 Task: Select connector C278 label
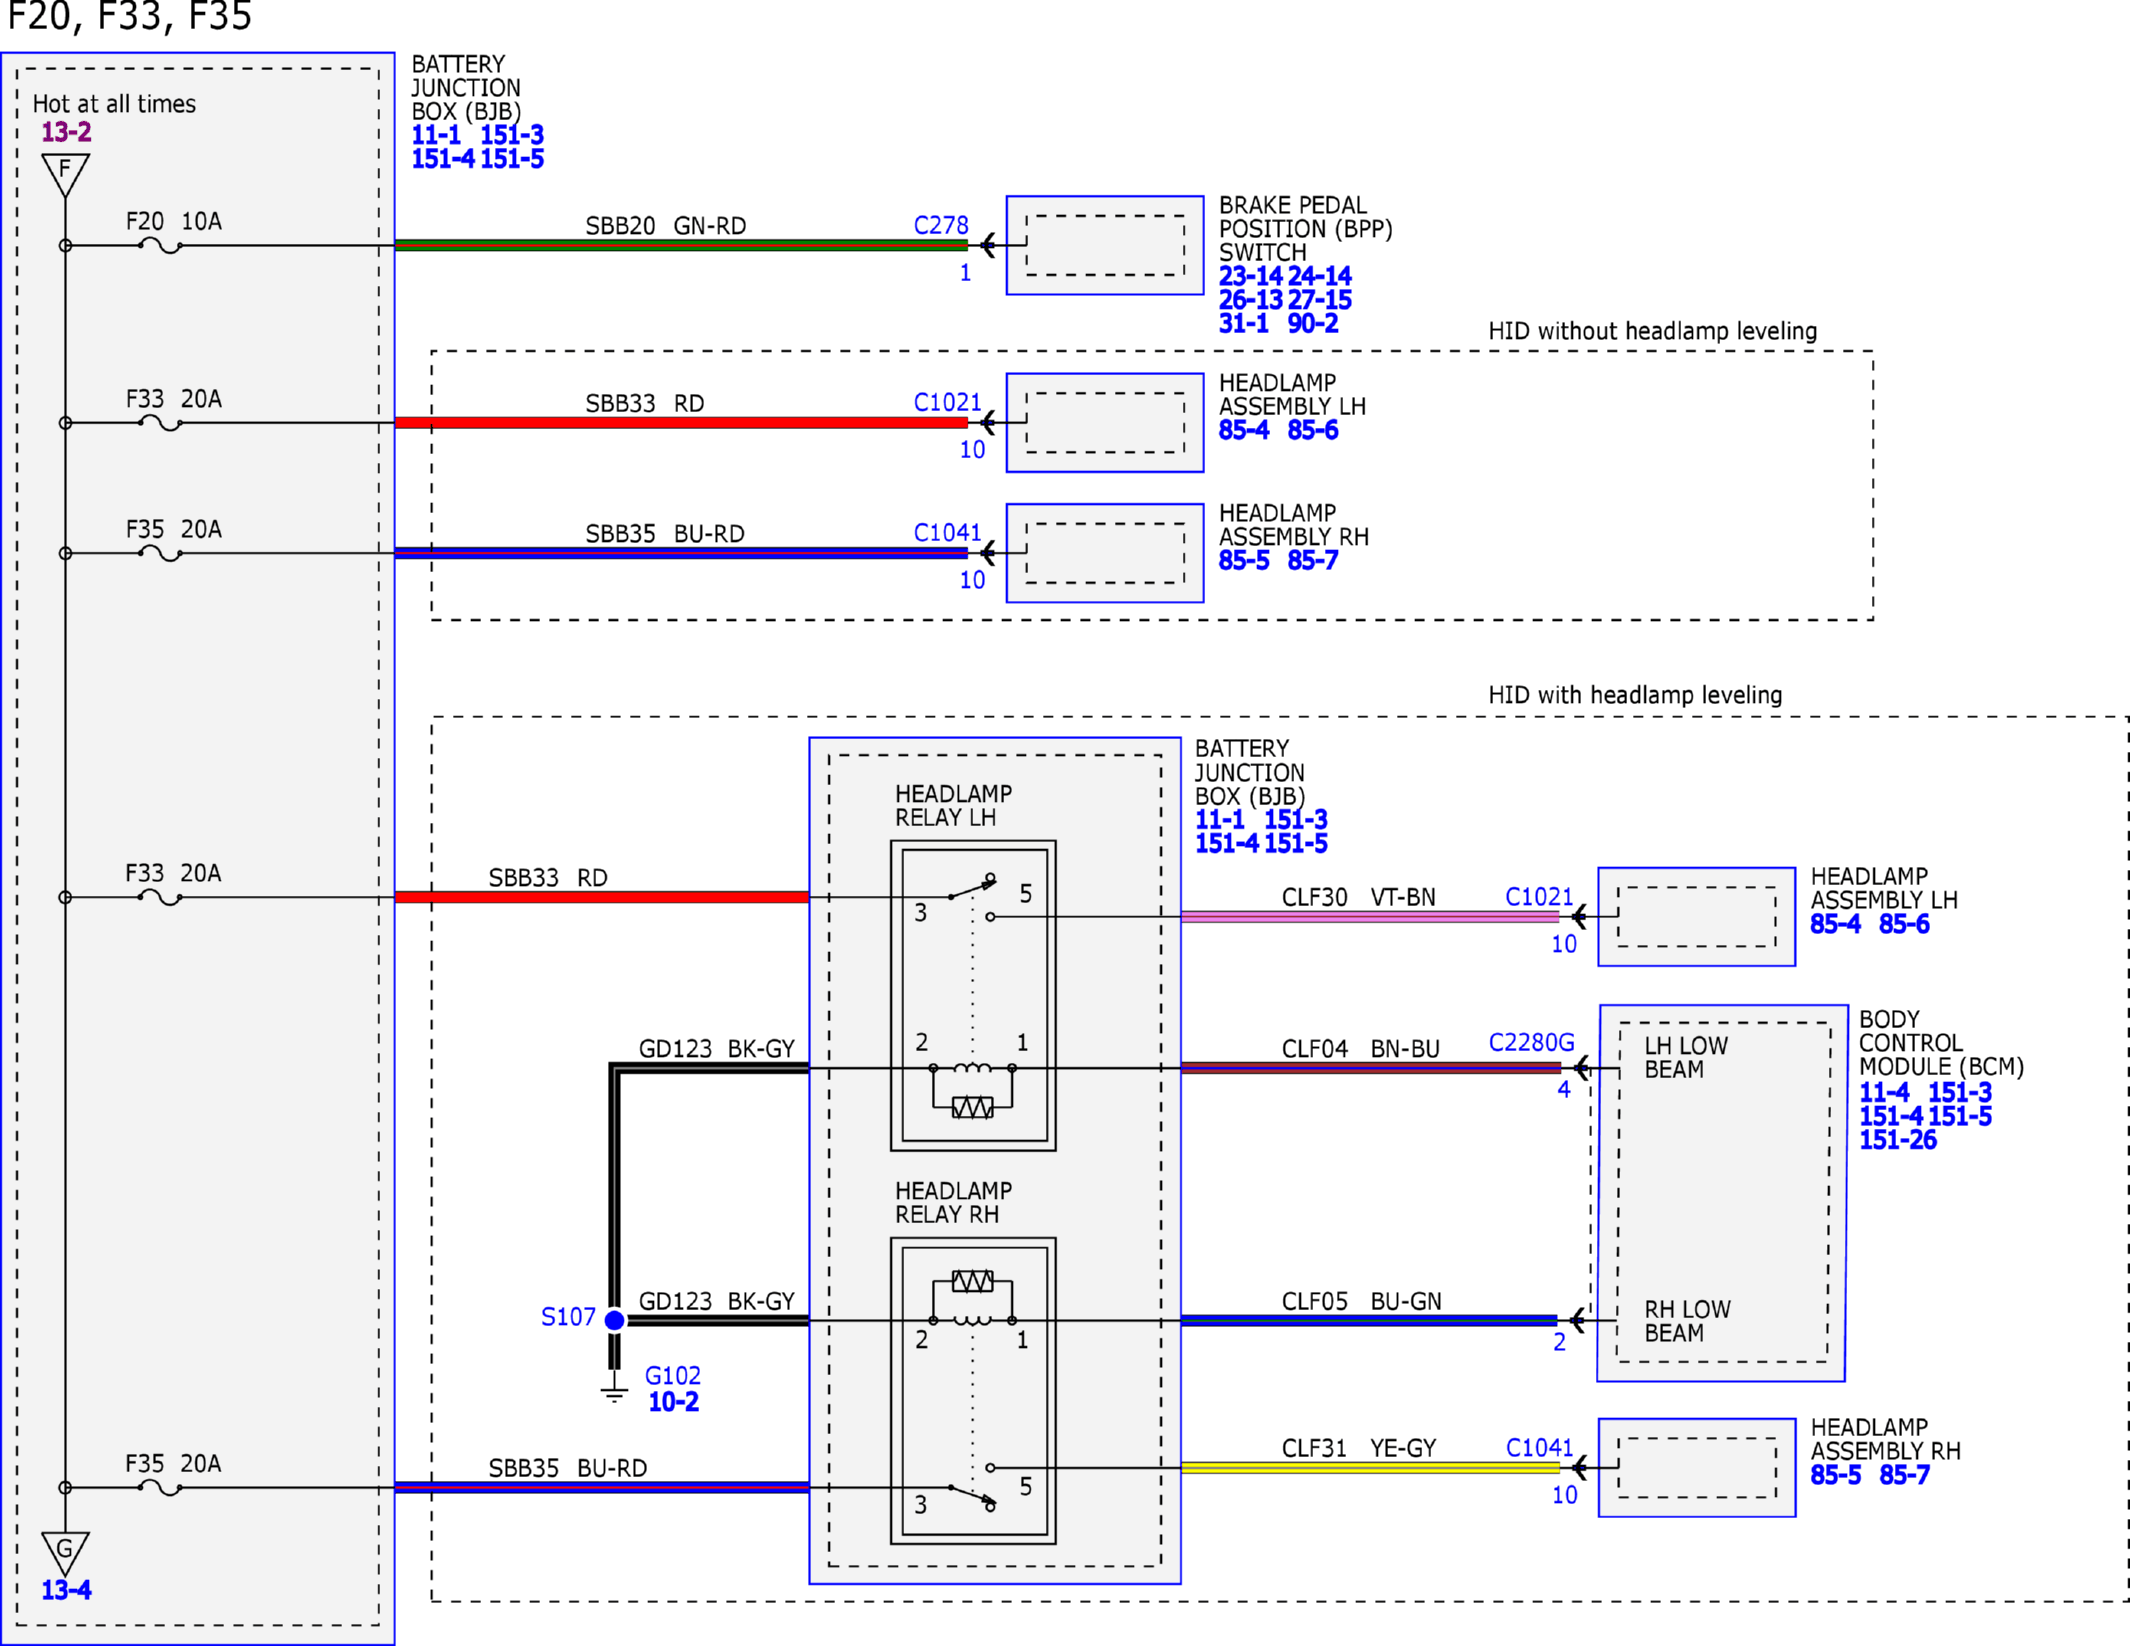(941, 226)
